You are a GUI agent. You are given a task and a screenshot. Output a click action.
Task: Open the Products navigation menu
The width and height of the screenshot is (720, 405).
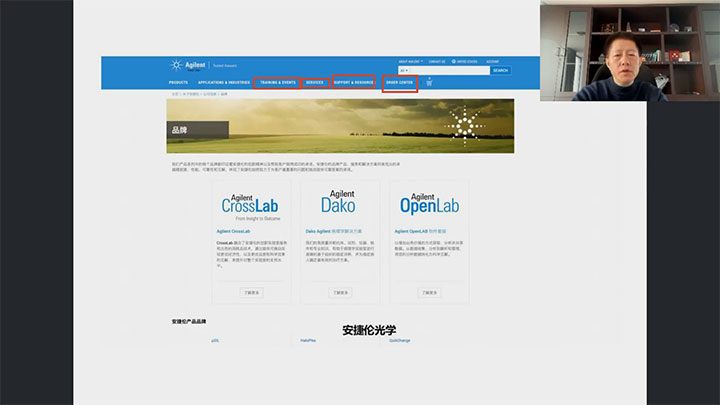tap(178, 82)
